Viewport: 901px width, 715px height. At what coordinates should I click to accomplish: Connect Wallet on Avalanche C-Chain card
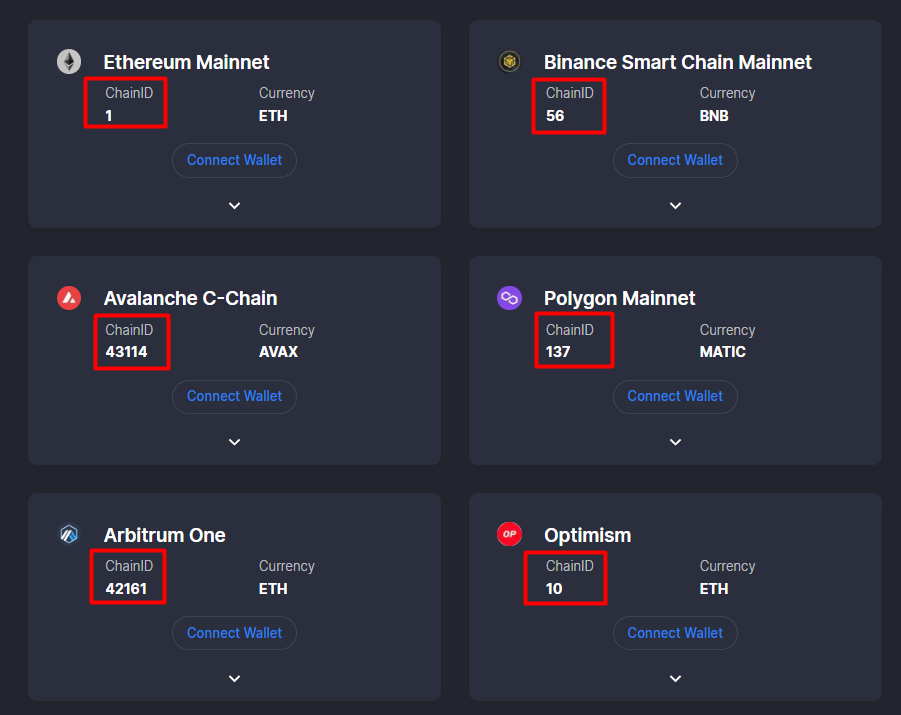(x=234, y=397)
